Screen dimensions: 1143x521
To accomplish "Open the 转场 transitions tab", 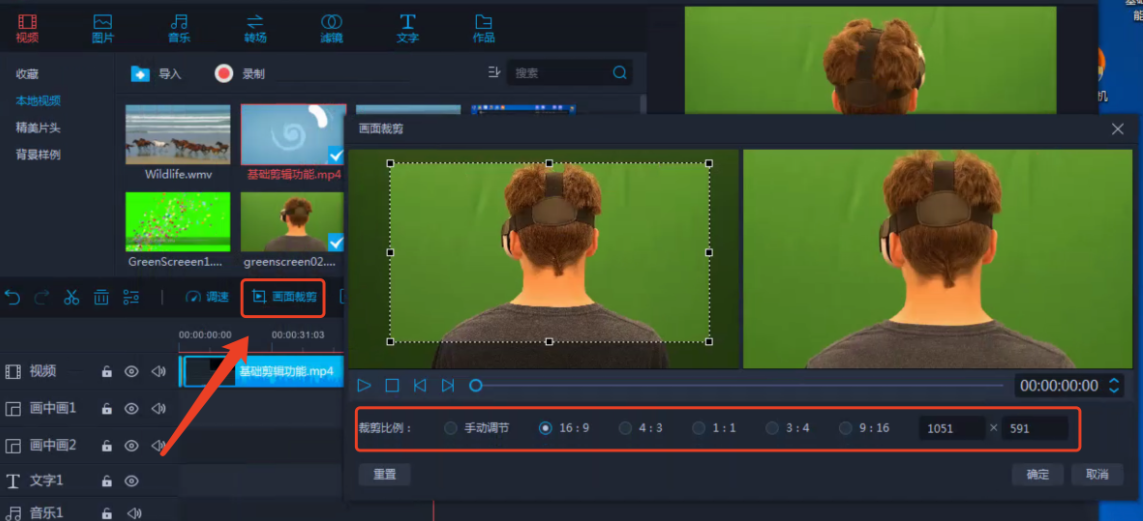I will [255, 29].
